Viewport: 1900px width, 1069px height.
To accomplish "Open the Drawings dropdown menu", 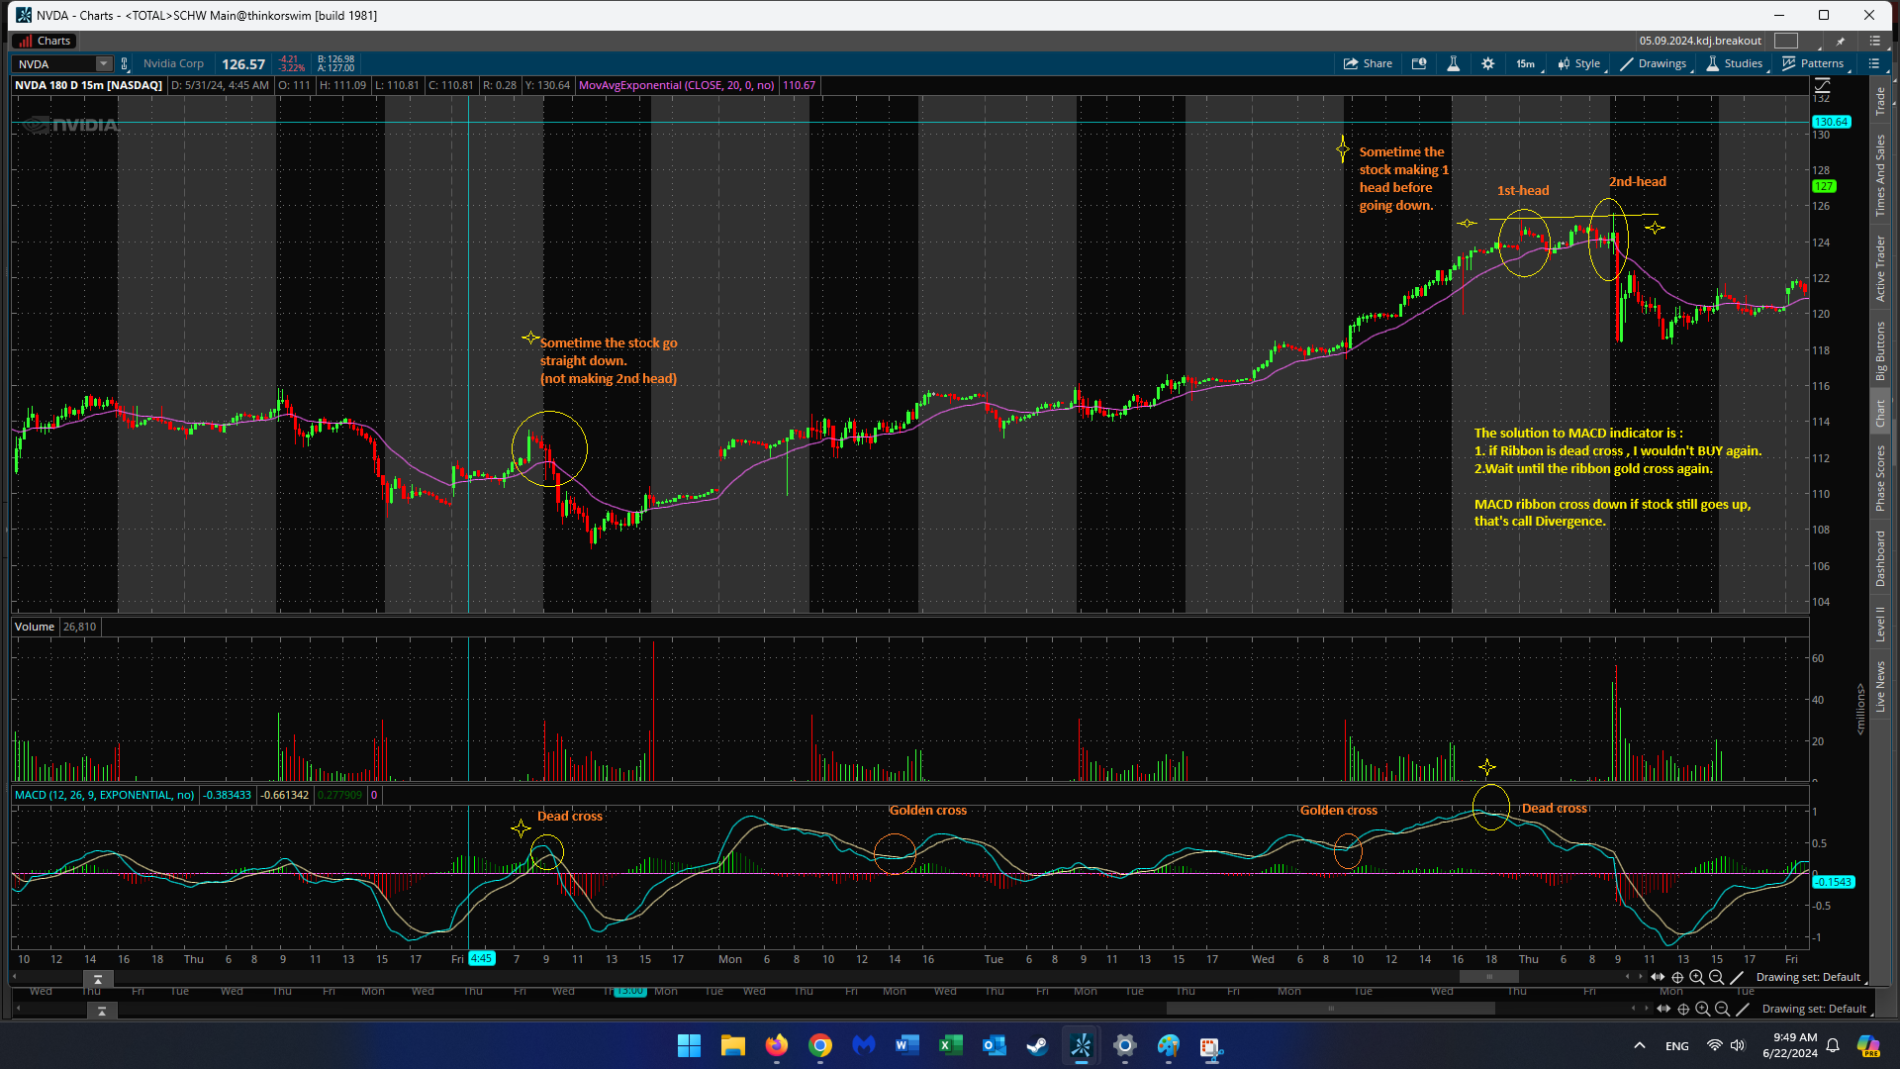I will [1653, 63].
